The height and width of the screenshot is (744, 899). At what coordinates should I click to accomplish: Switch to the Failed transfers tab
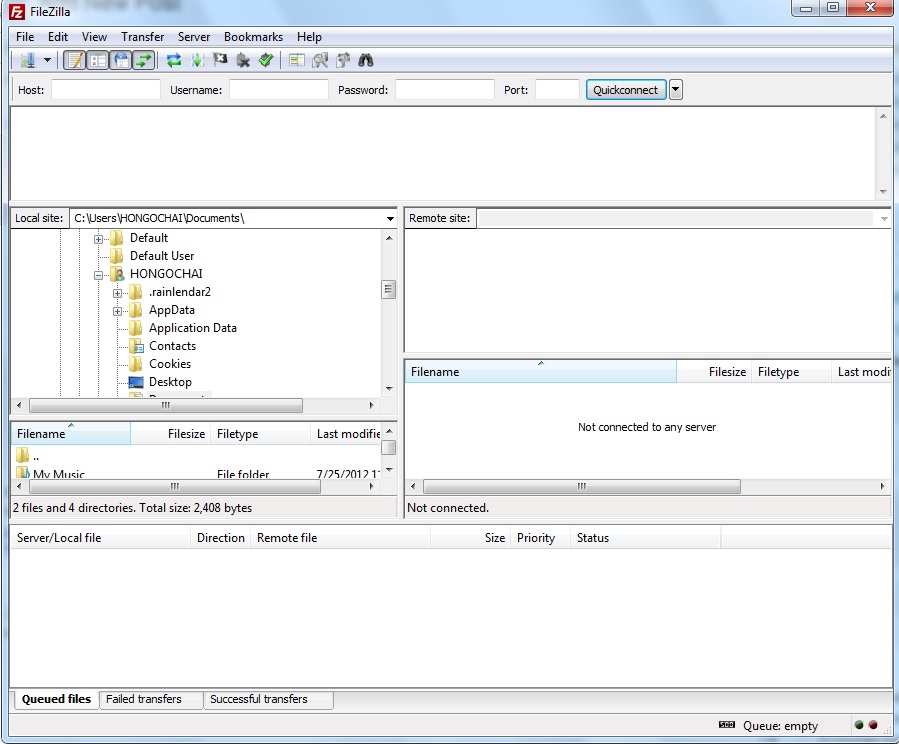click(x=150, y=699)
